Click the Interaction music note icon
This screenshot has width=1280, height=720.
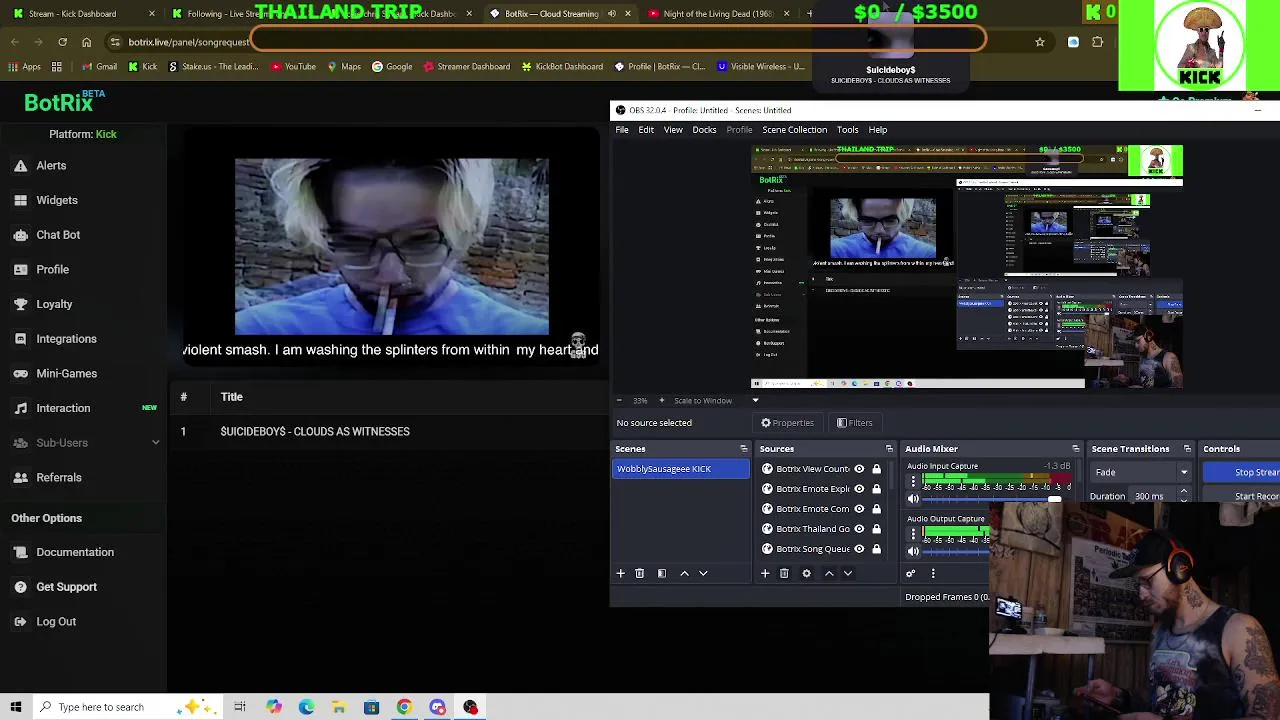(20, 408)
